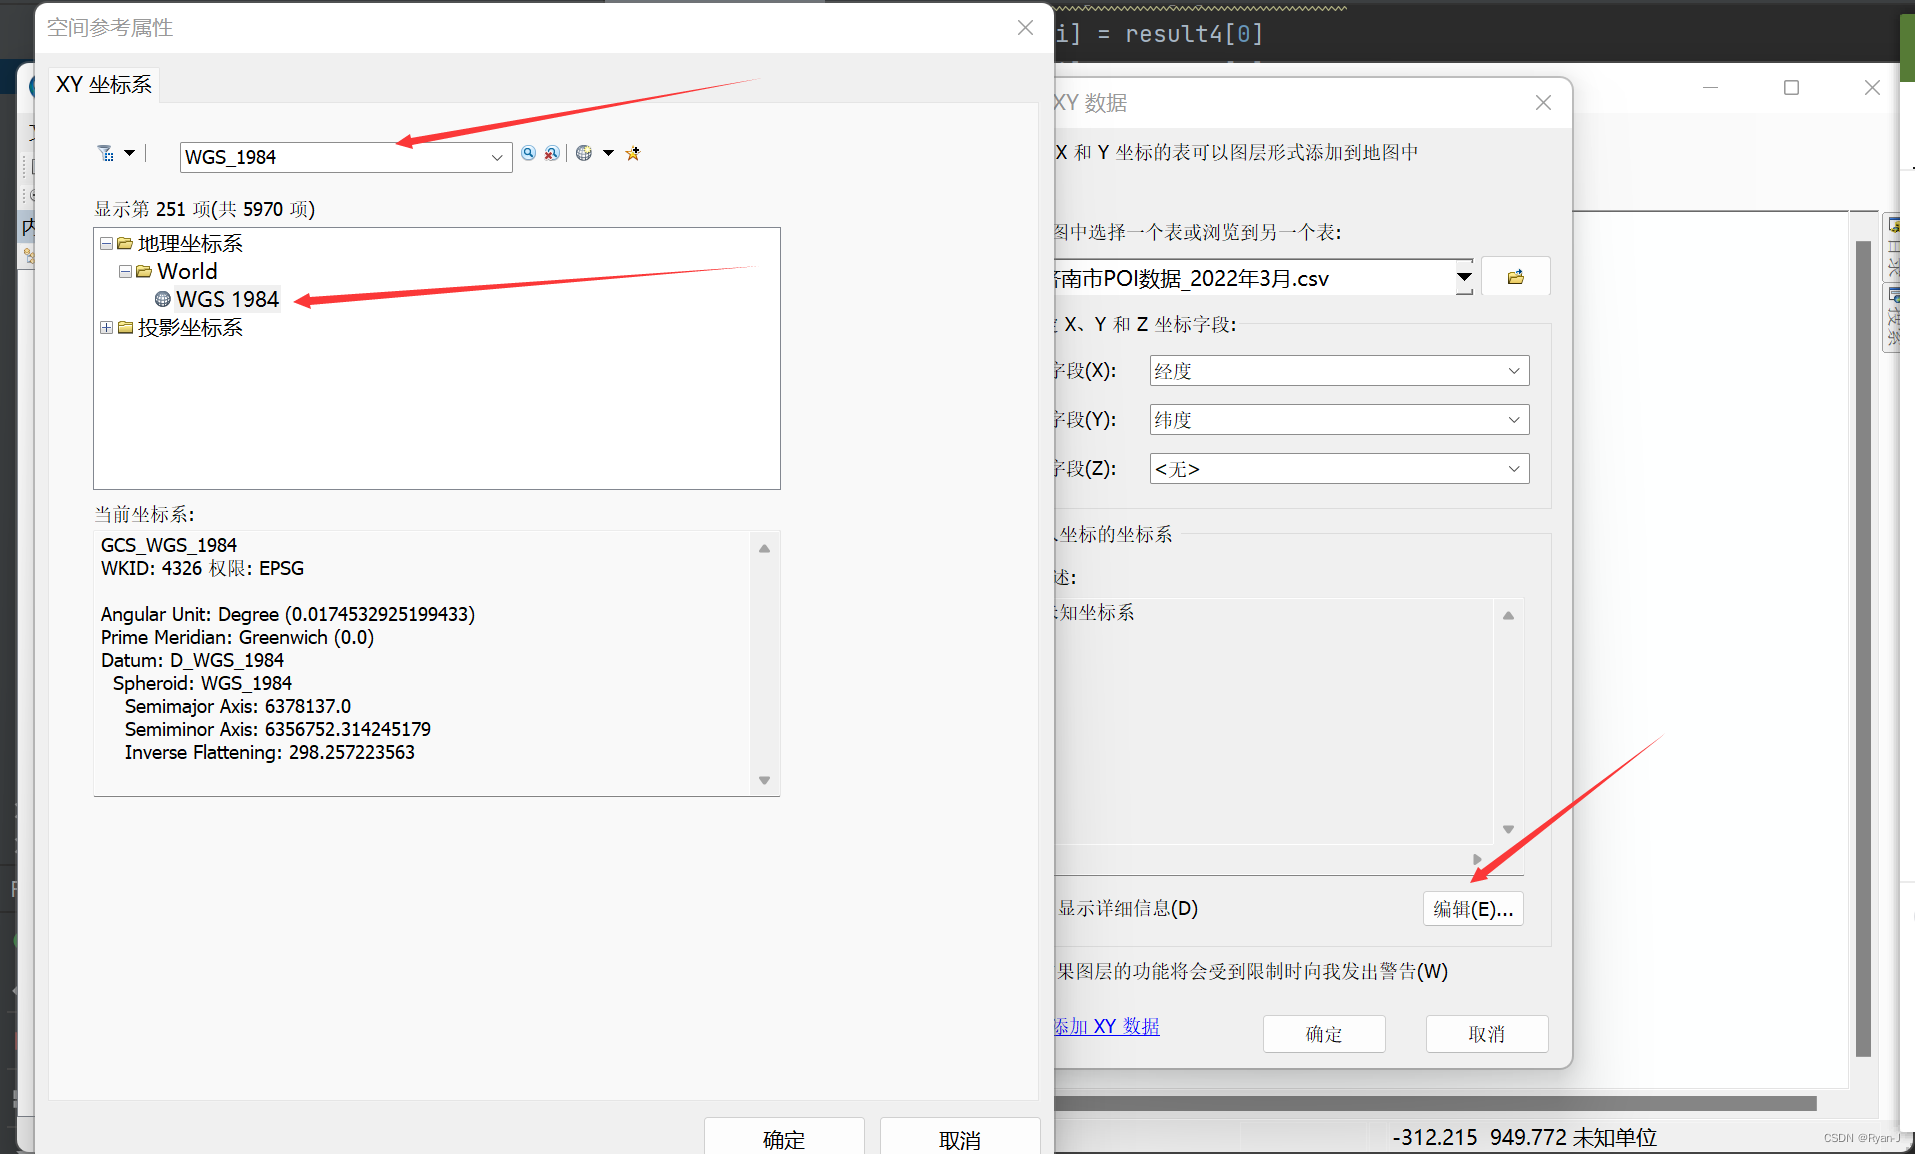This screenshot has height=1154, width=1915.
Task: Open the Y field 纬度 dropdown
Action: tap(1514, 420)
